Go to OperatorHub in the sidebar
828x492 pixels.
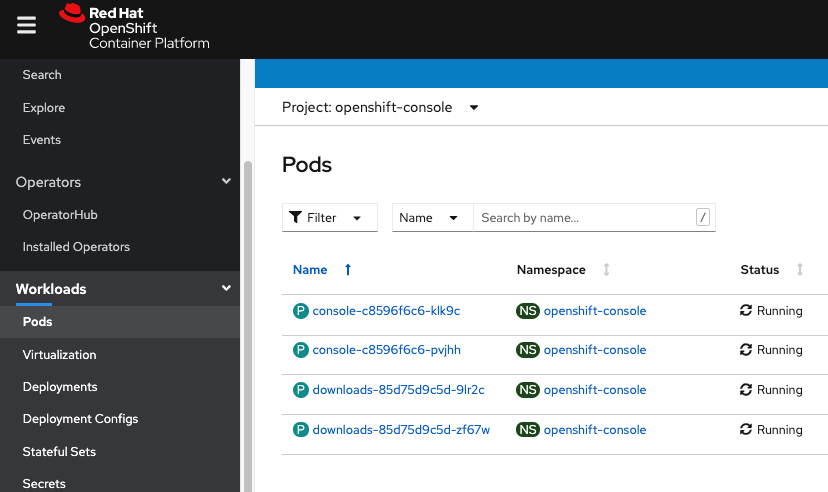click(x=60, y=215)
